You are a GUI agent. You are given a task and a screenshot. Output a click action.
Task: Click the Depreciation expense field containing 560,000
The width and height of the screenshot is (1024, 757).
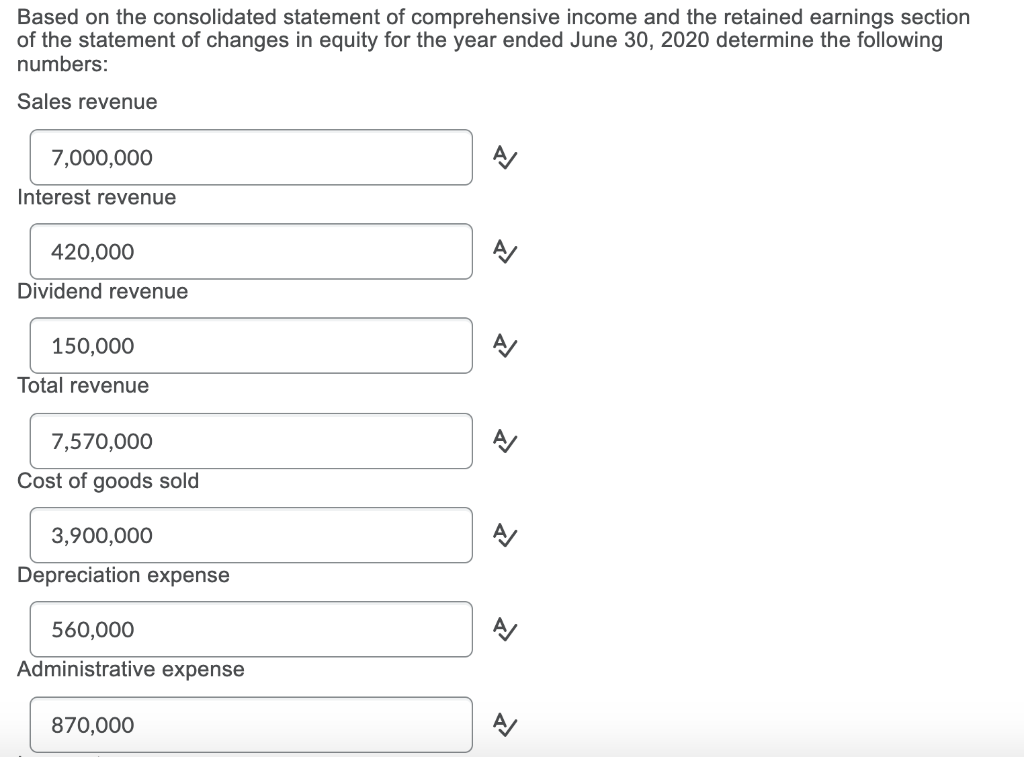[251, 629]
